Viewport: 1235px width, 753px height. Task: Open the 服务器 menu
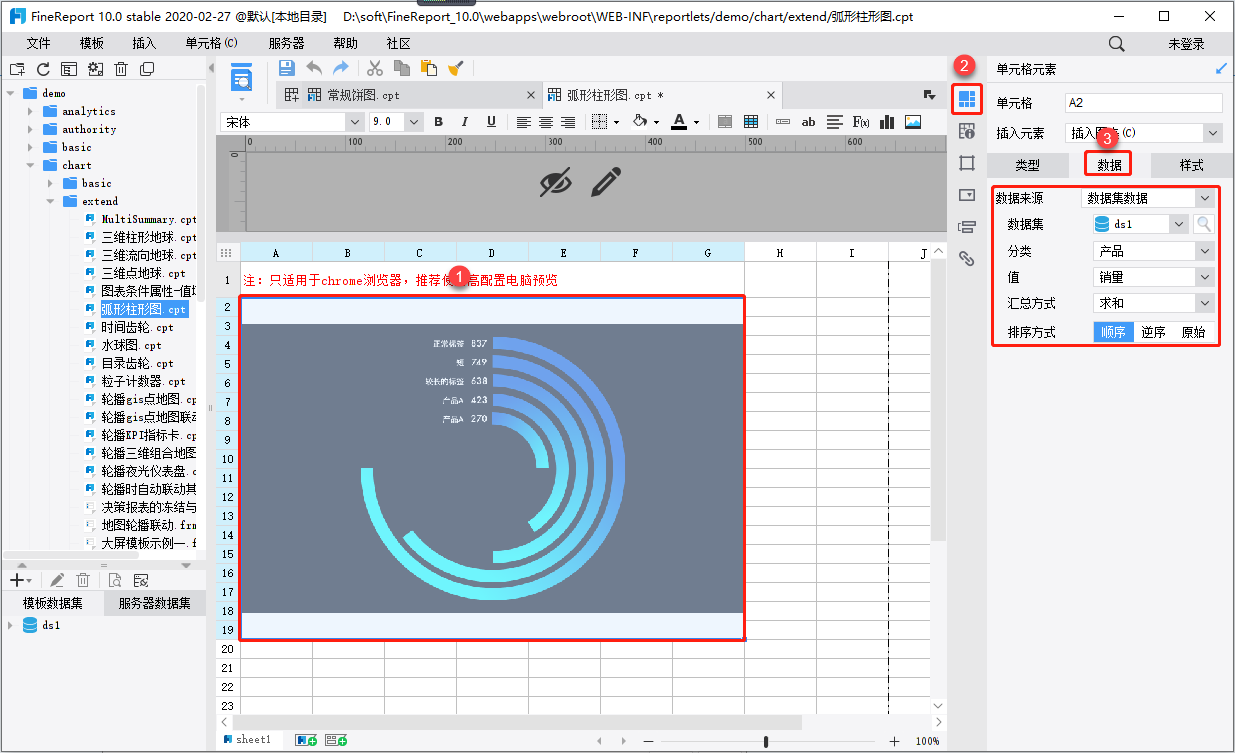[286, 44]
